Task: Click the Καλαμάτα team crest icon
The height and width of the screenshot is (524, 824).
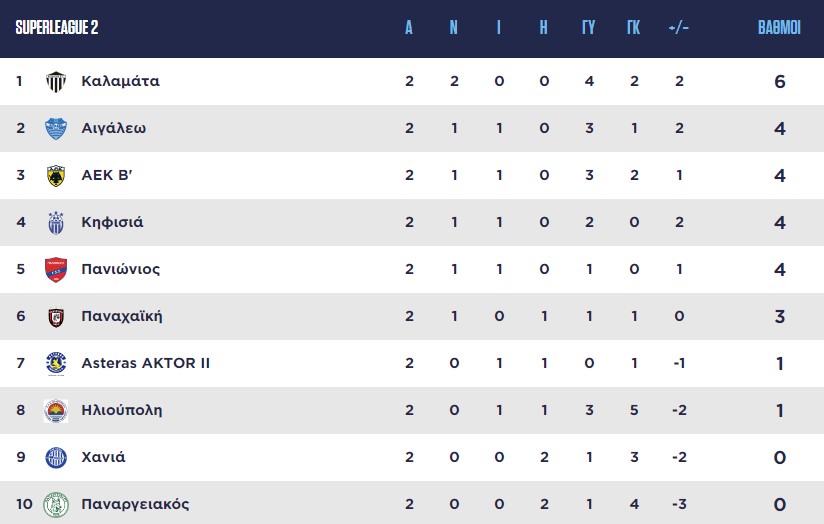Action: (x=56, y=82)
